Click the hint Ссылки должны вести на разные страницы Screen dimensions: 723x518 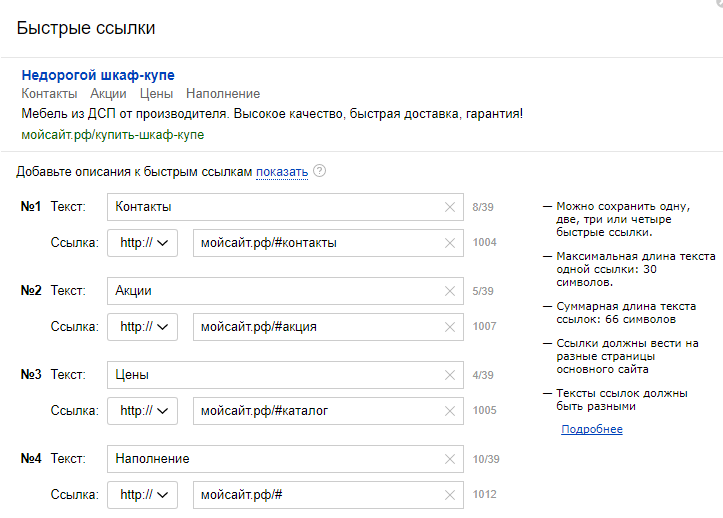point(627,356)
